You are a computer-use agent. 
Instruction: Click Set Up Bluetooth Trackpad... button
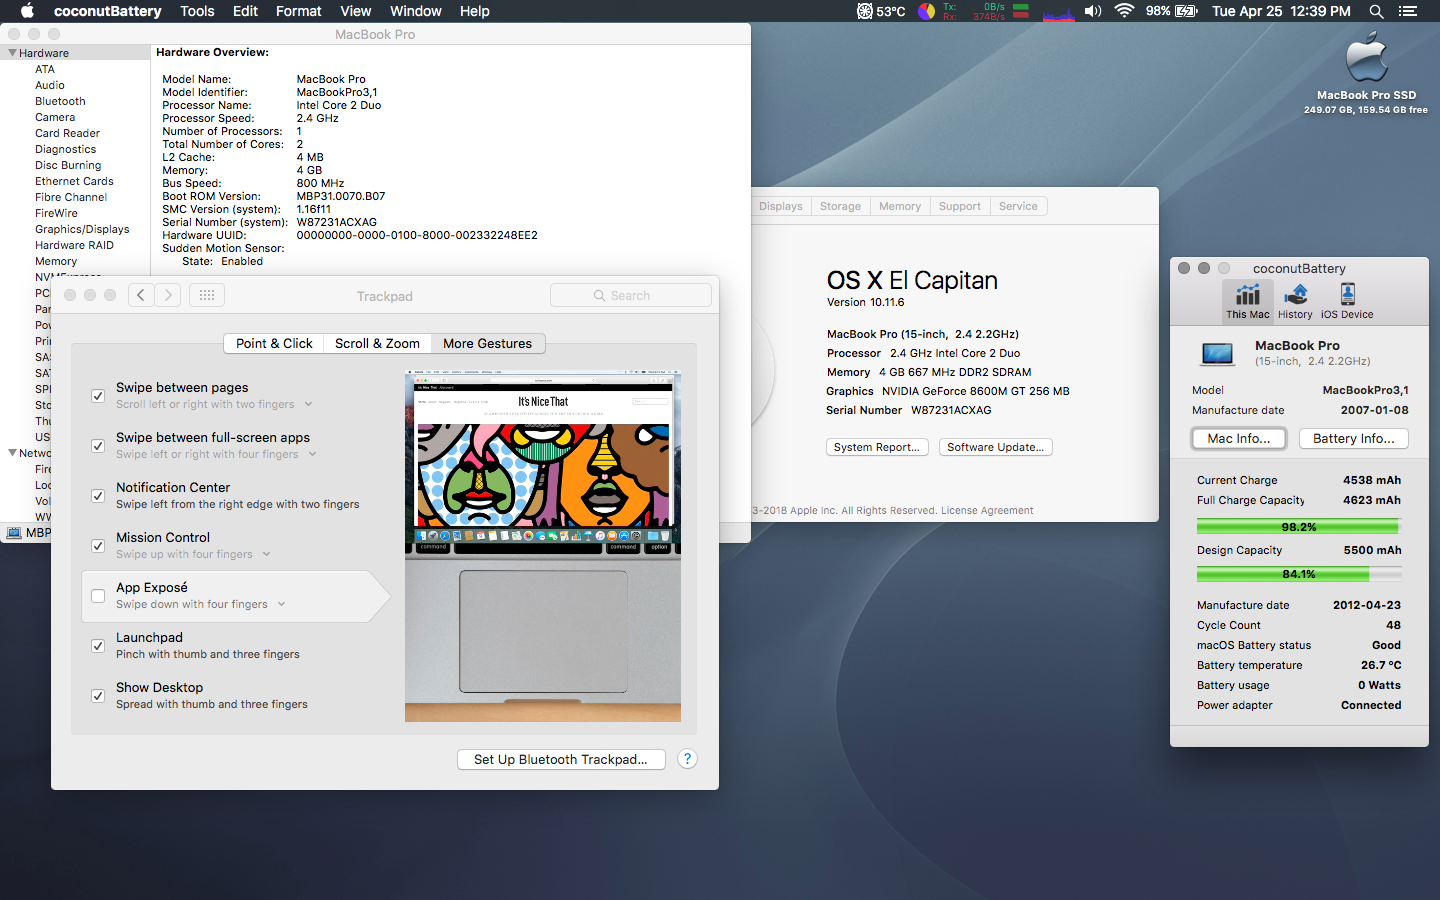point(560,759)
